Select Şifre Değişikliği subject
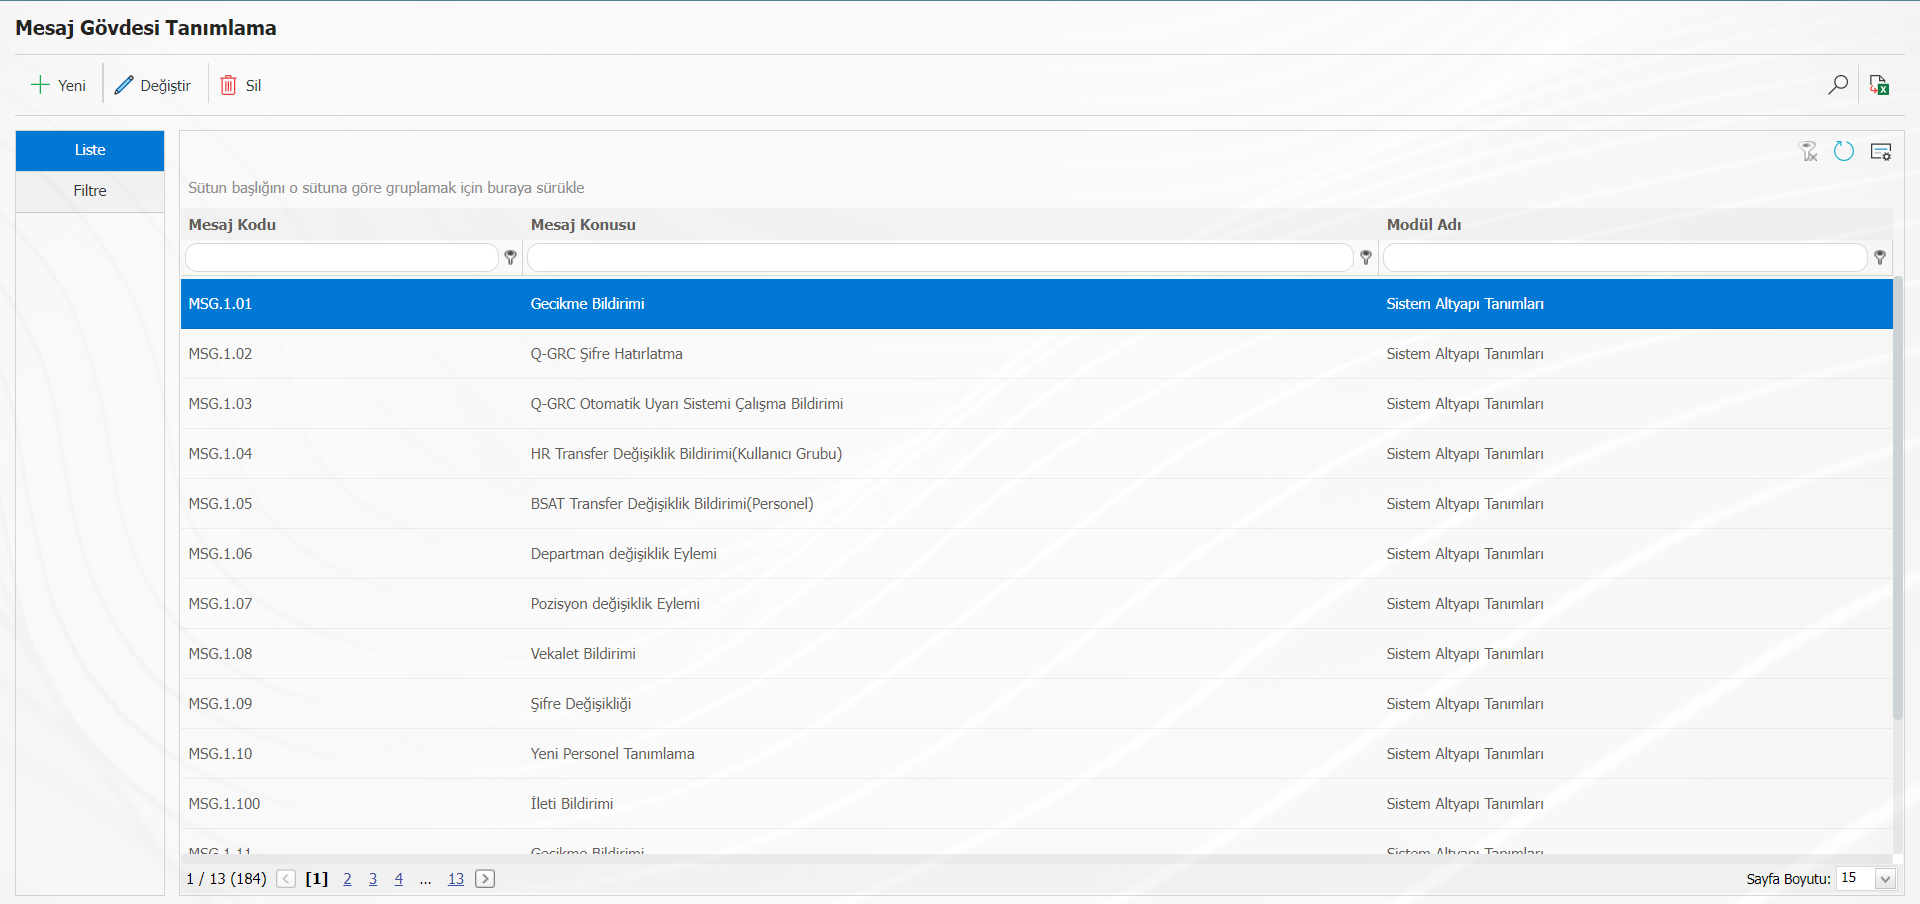The height and width of the screenshot is (904, 1920). point(581,704)
